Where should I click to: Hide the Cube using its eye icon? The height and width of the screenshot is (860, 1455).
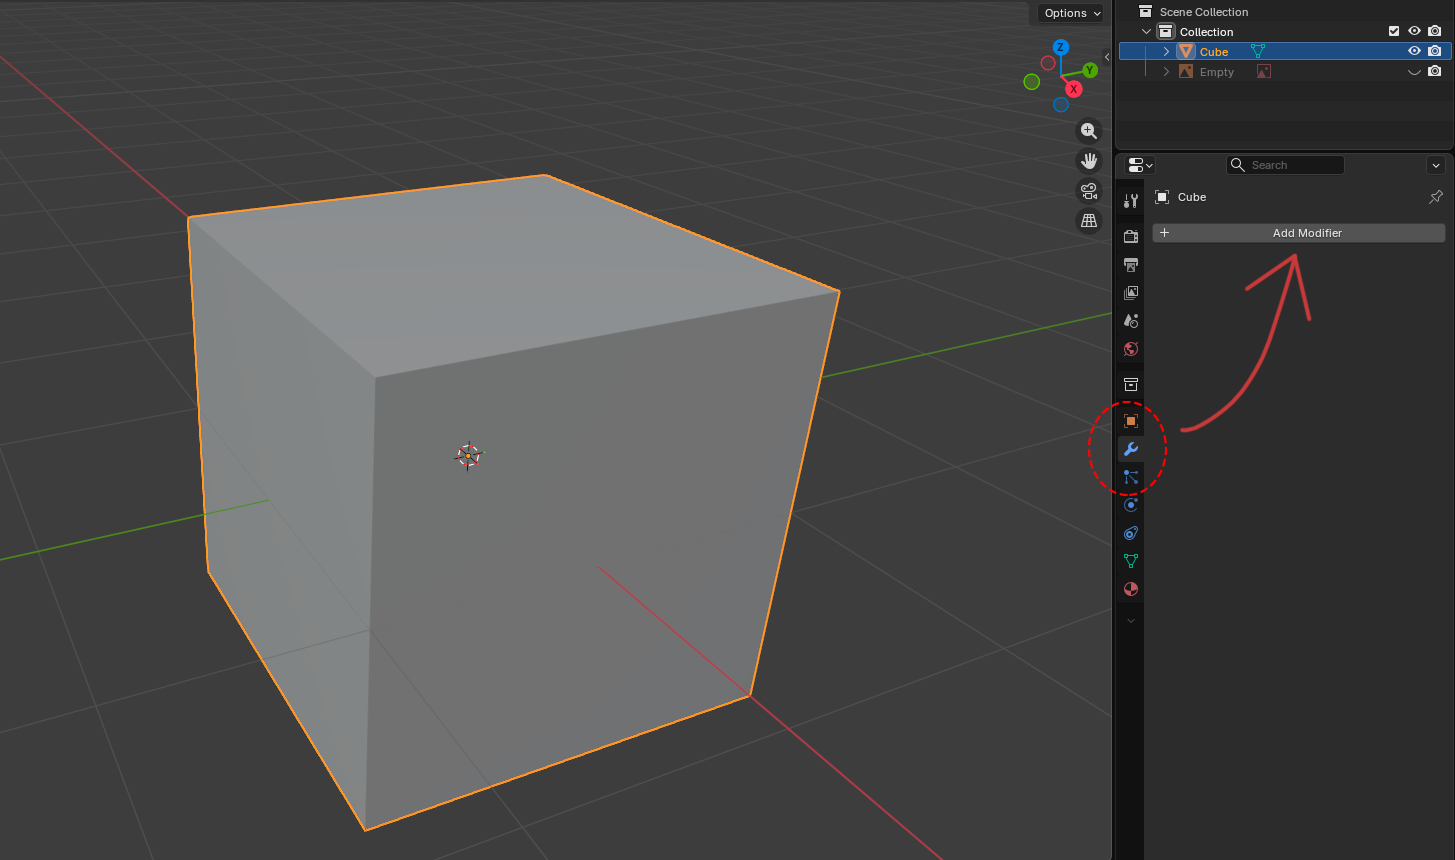[1414, 52]
